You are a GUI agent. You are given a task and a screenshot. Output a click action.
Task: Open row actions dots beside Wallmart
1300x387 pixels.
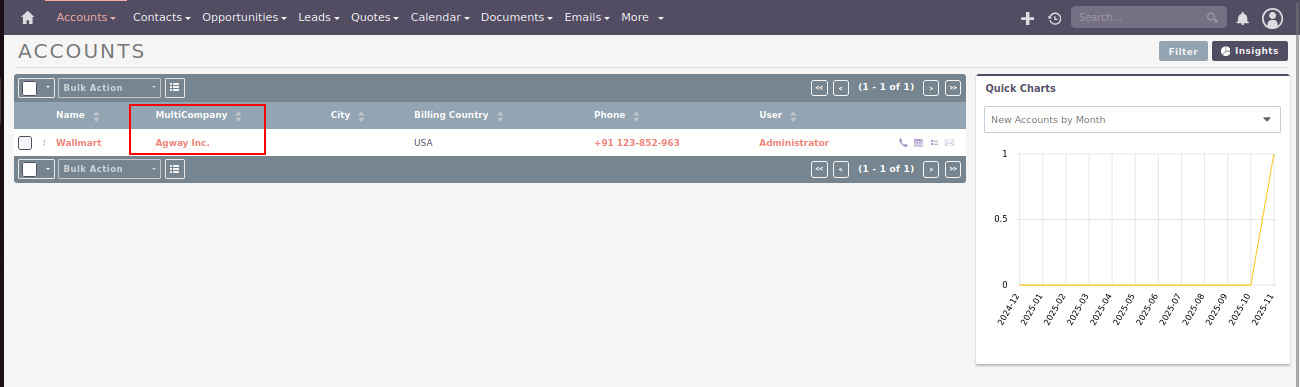44,143
